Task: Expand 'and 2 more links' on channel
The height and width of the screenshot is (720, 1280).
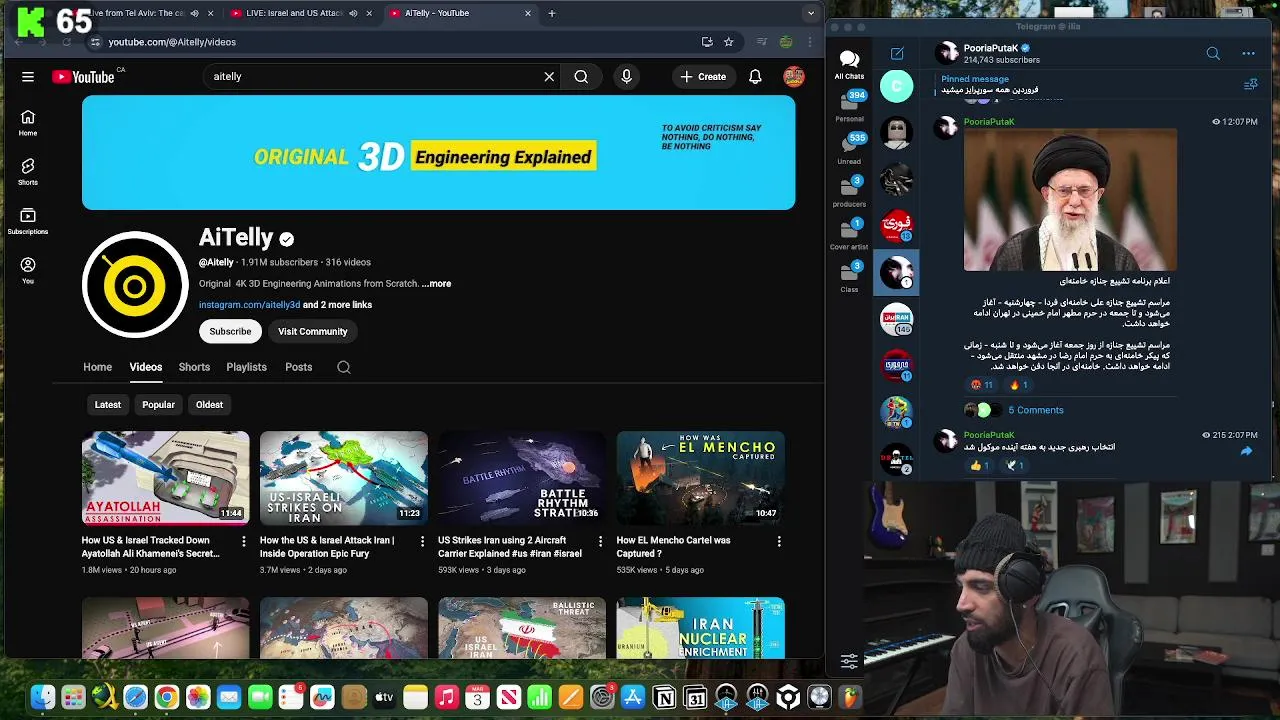Action: [337, 305]
